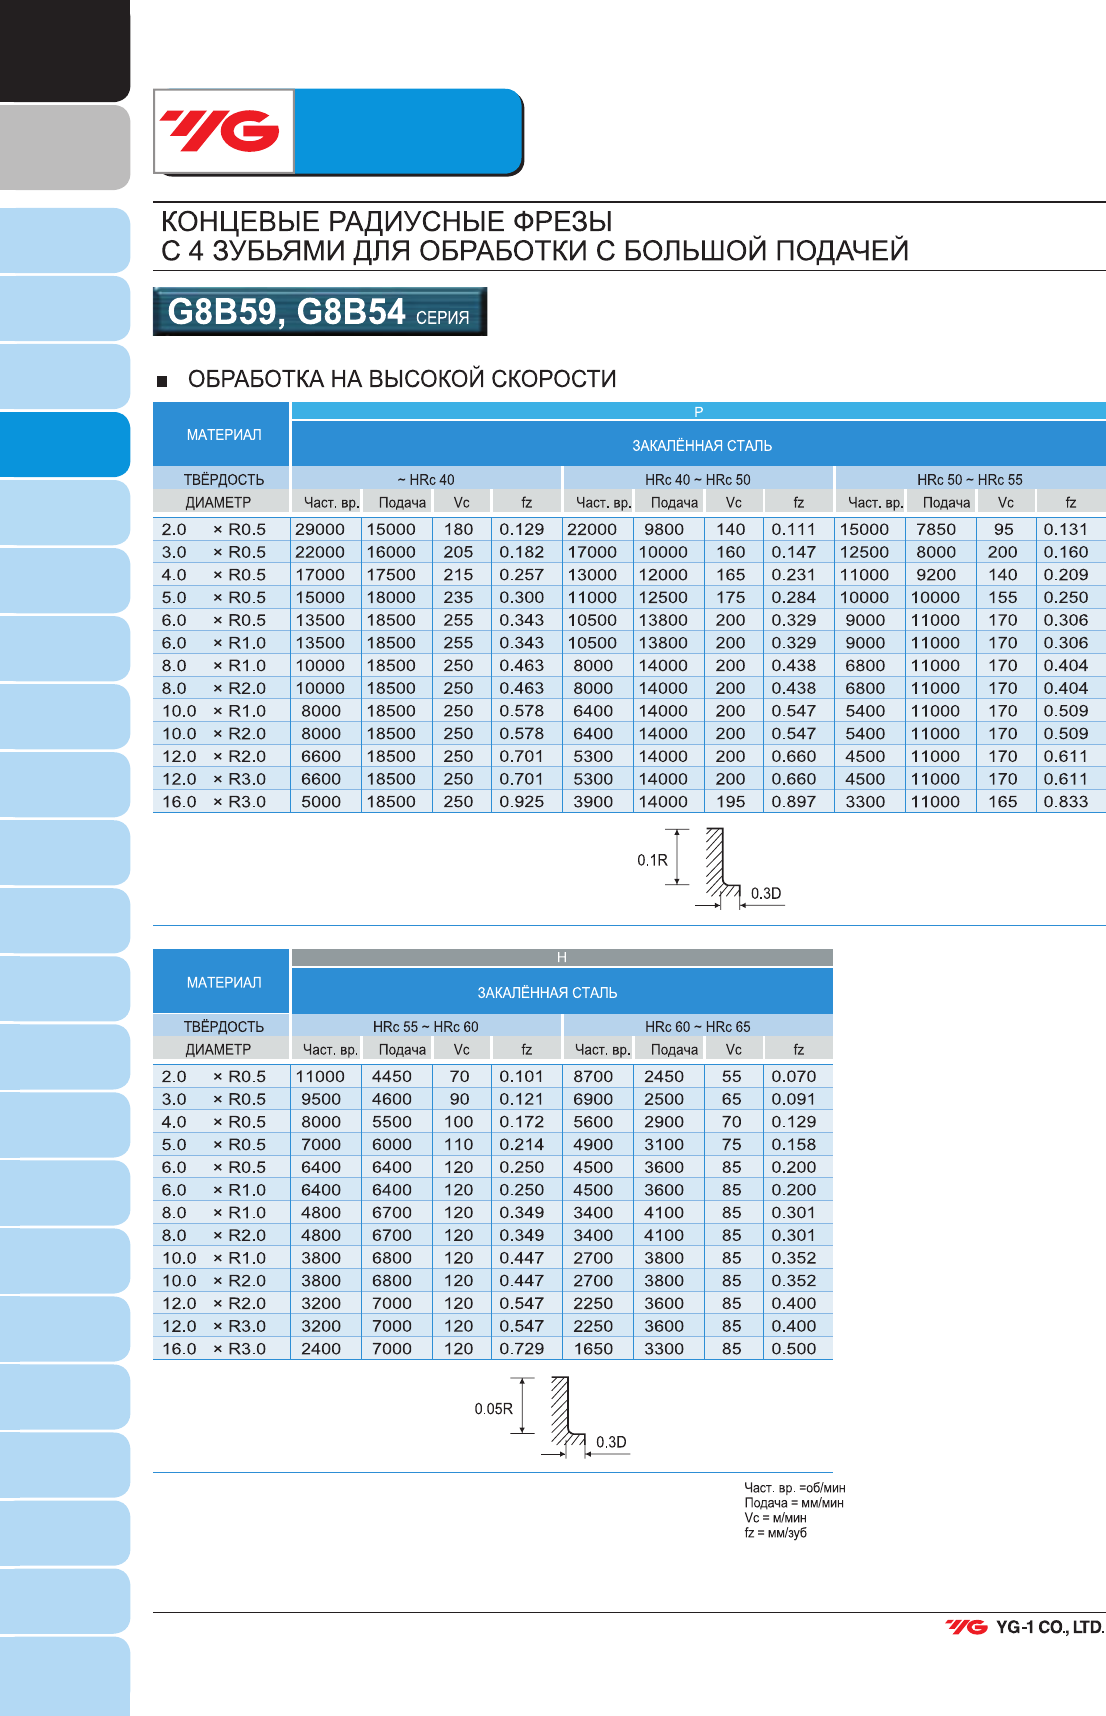Viewport: 1106px width, 1716px height.
Task: Click the Vc value 235
Action: (x=458, y=597)
